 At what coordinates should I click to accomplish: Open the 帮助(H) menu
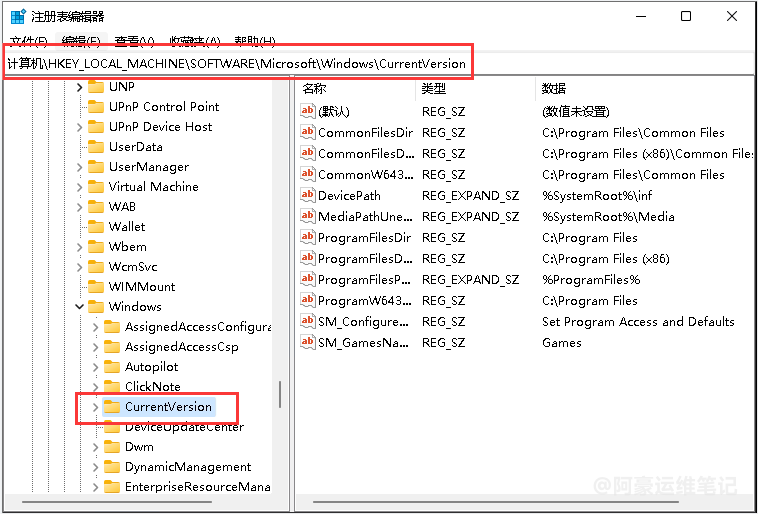pos(255,42)
